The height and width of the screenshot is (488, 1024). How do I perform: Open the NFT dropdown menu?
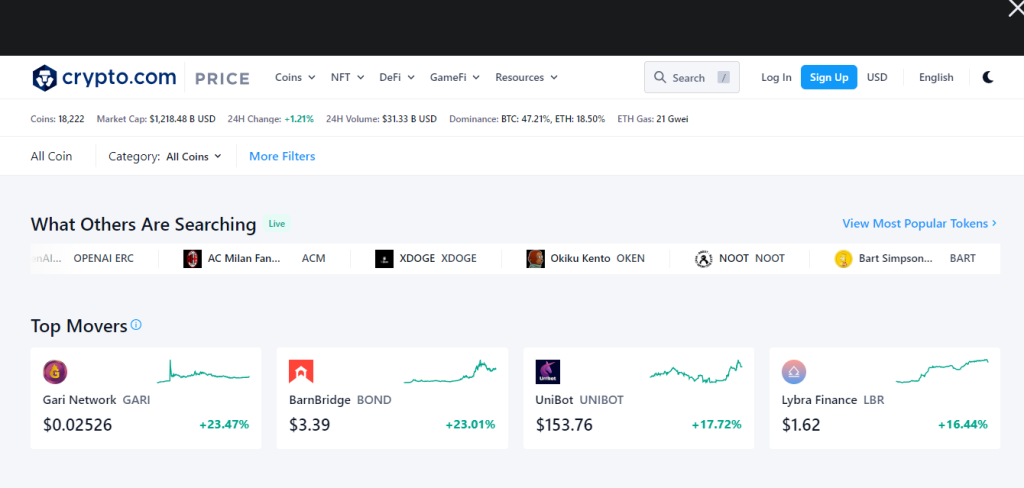point(347,77)
